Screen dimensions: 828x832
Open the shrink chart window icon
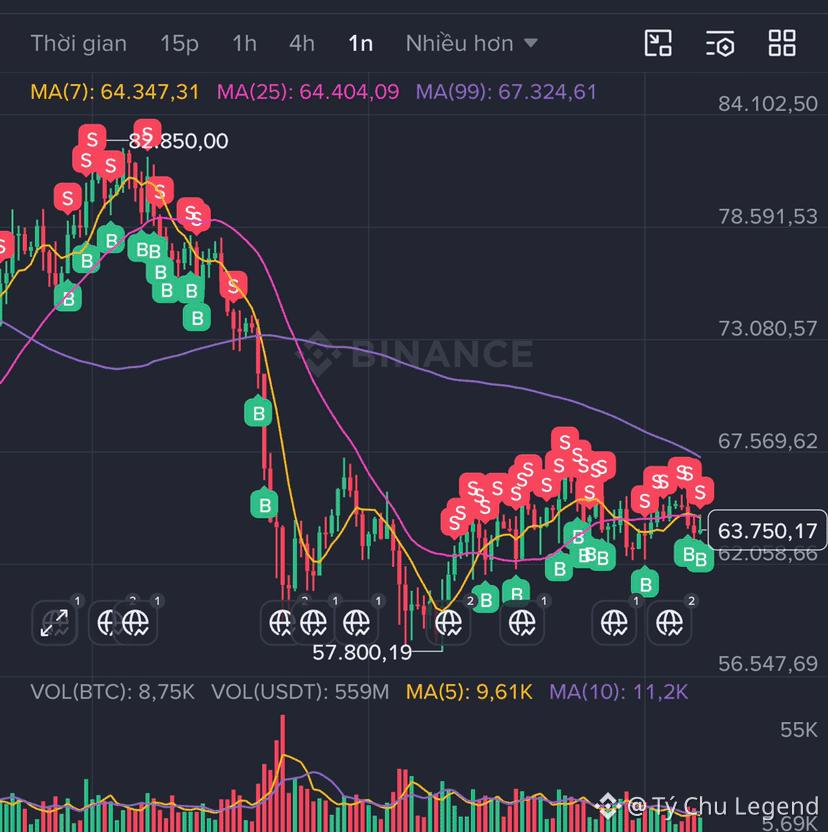[x=658, y=43]
